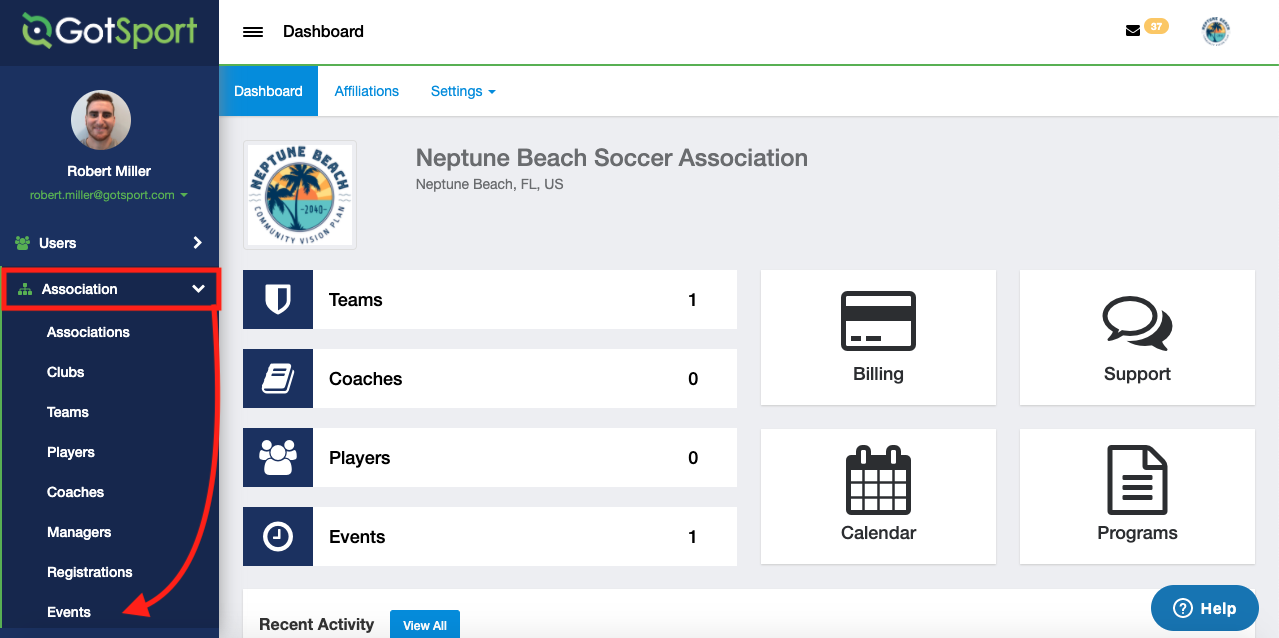Click the Recent Activity heading
The width and height of the screenshot is (1279, 638).
click(x=316, y=624)
